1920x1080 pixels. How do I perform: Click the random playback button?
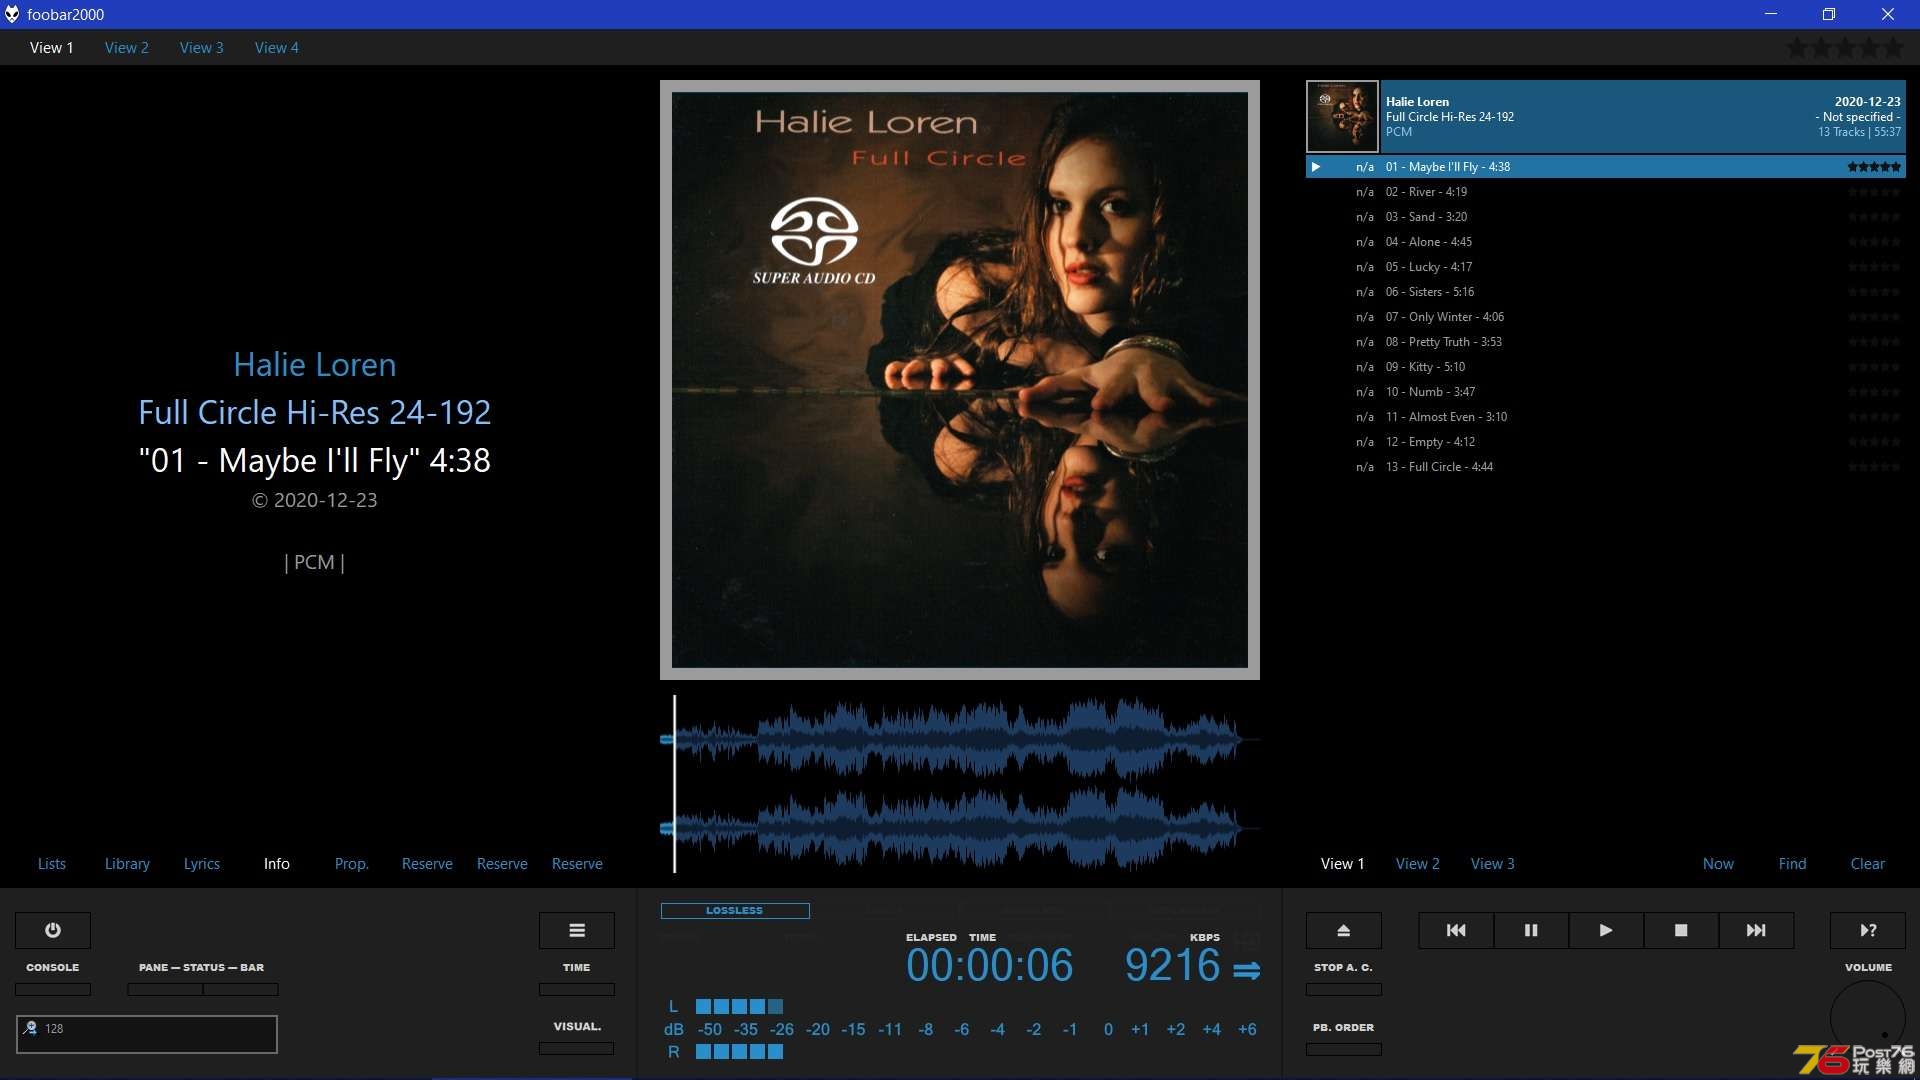click(1868, 930)
